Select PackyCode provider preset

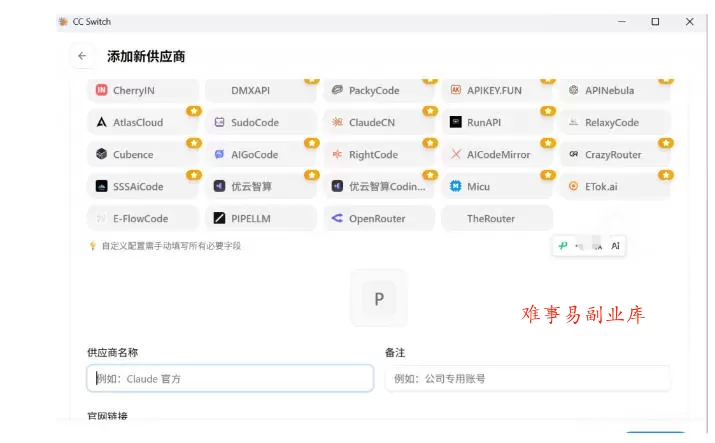(x=379, y=90)
